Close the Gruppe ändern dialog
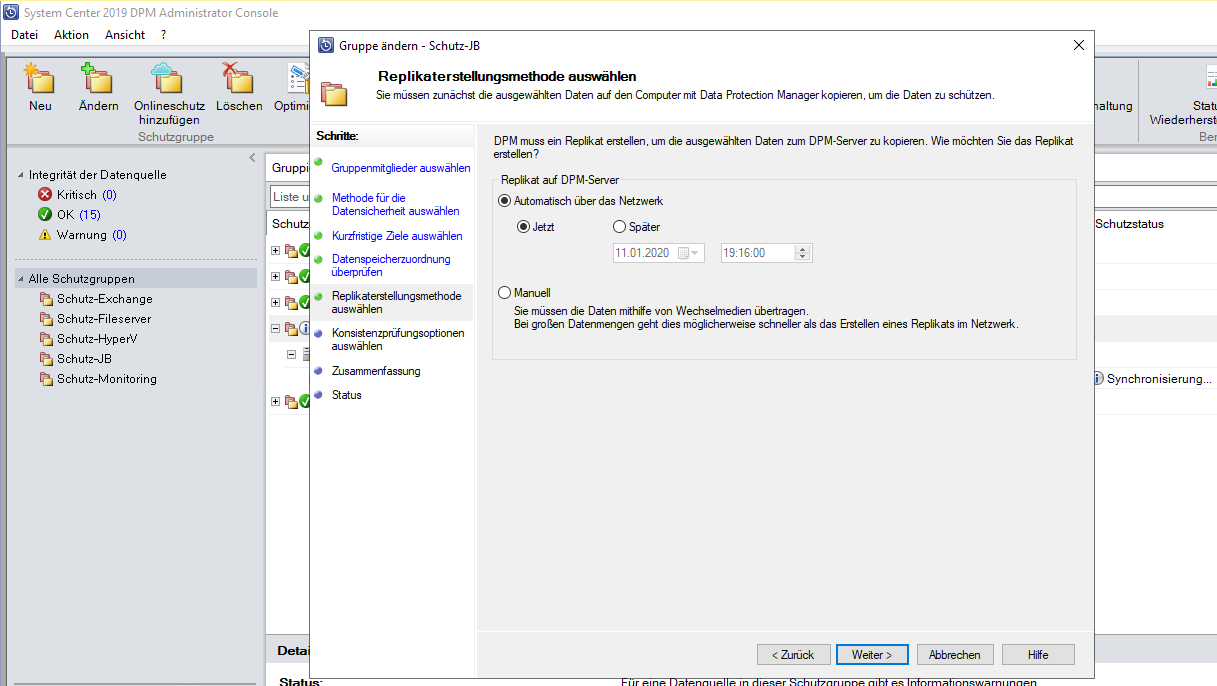Viewport: 1217px width, 686px height. [1078, 45]
